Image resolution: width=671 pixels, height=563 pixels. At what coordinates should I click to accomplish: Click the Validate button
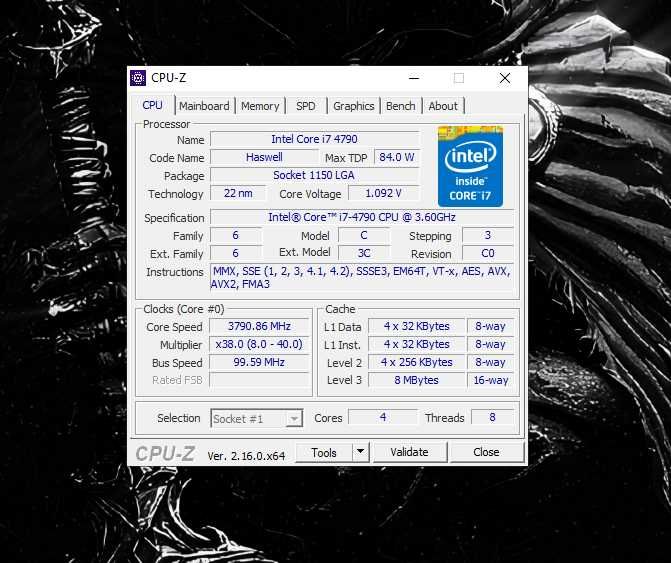pos(410,452)
